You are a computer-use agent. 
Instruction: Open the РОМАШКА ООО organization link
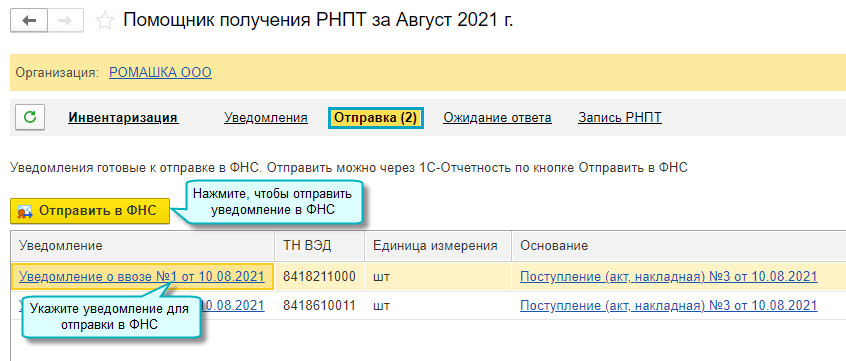(160, 72)
